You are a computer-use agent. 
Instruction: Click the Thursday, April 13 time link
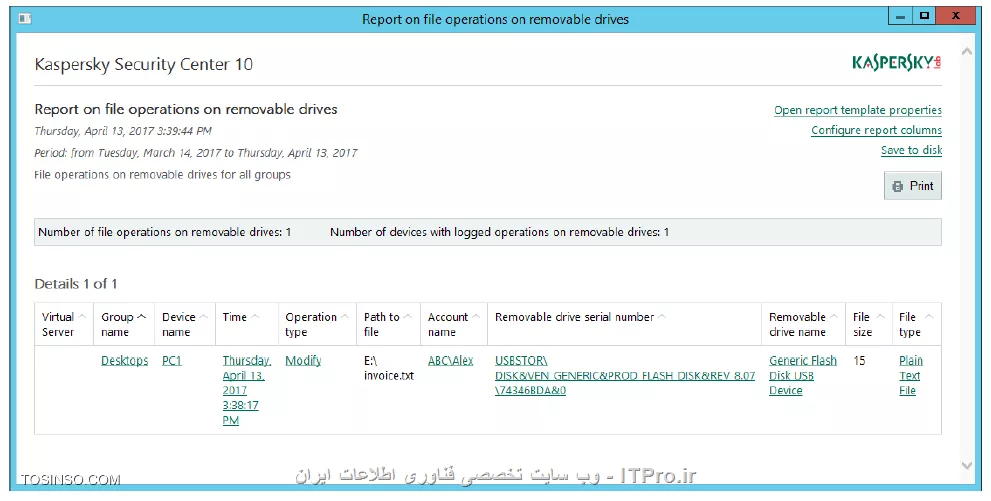[246, 390]
